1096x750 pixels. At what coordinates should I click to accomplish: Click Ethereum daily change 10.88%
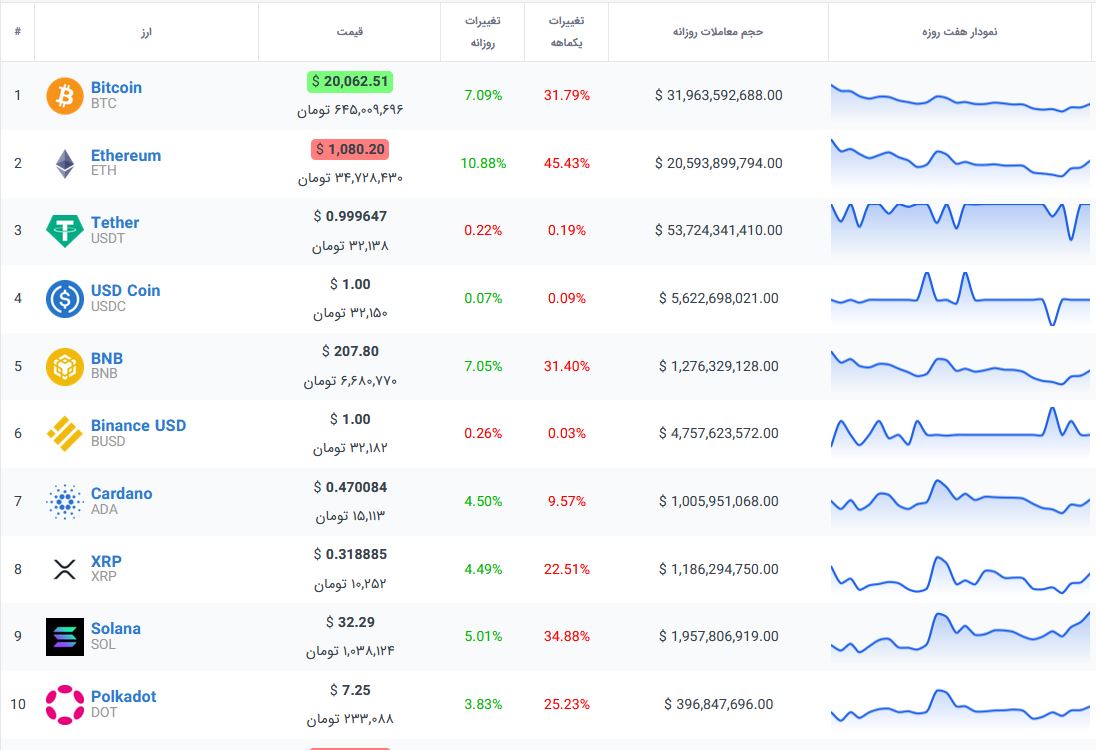click(483, 163)
